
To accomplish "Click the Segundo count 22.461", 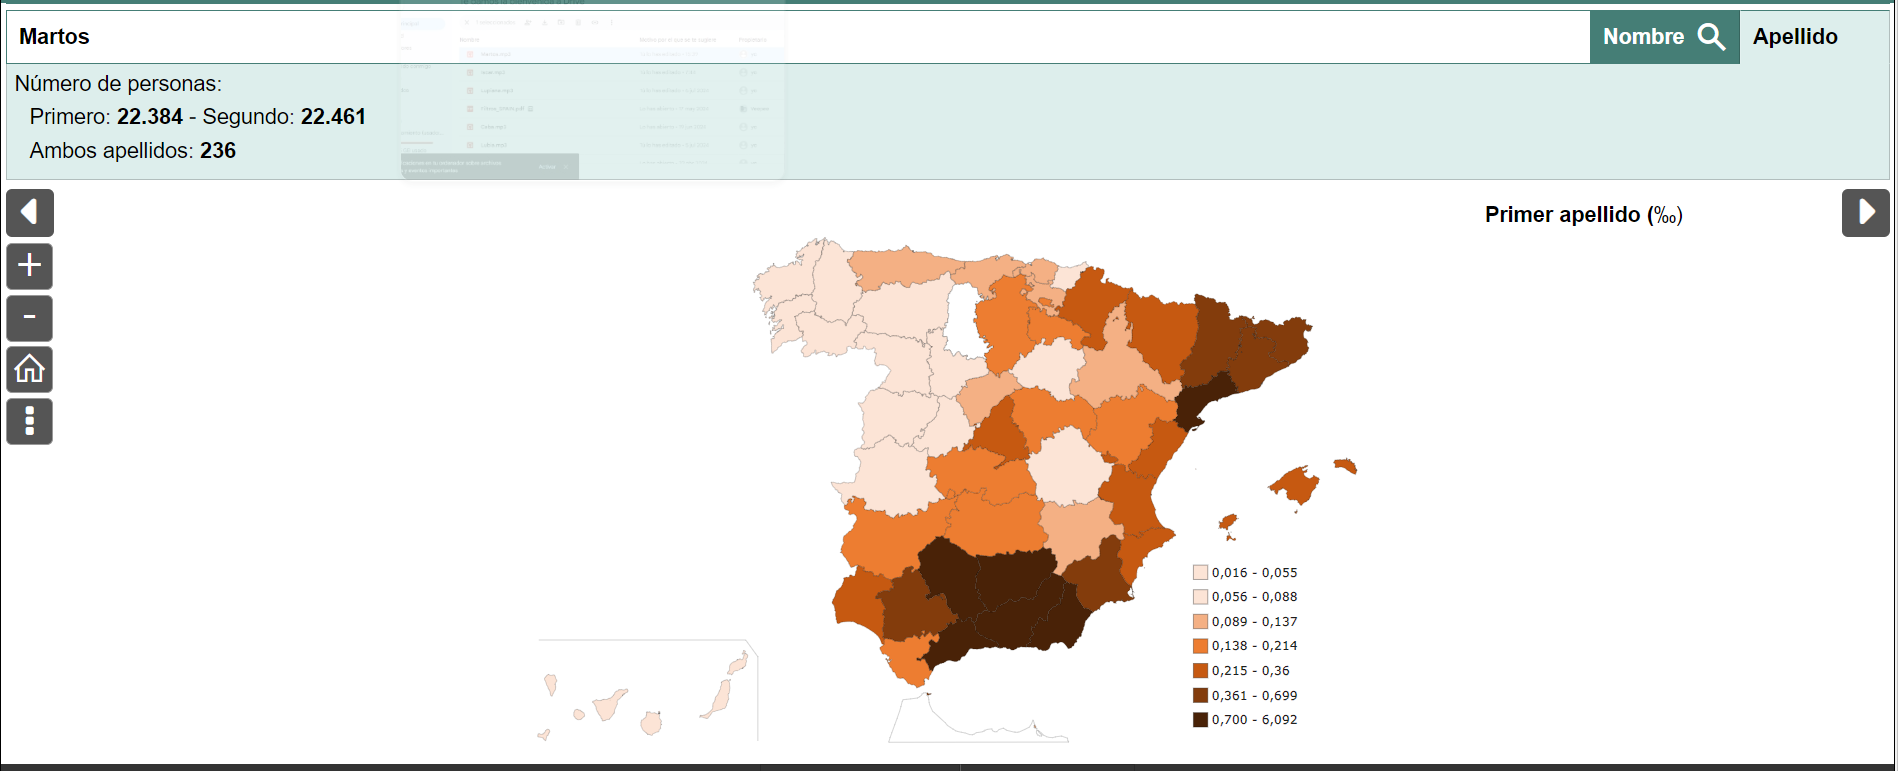I will click(333, 117).
